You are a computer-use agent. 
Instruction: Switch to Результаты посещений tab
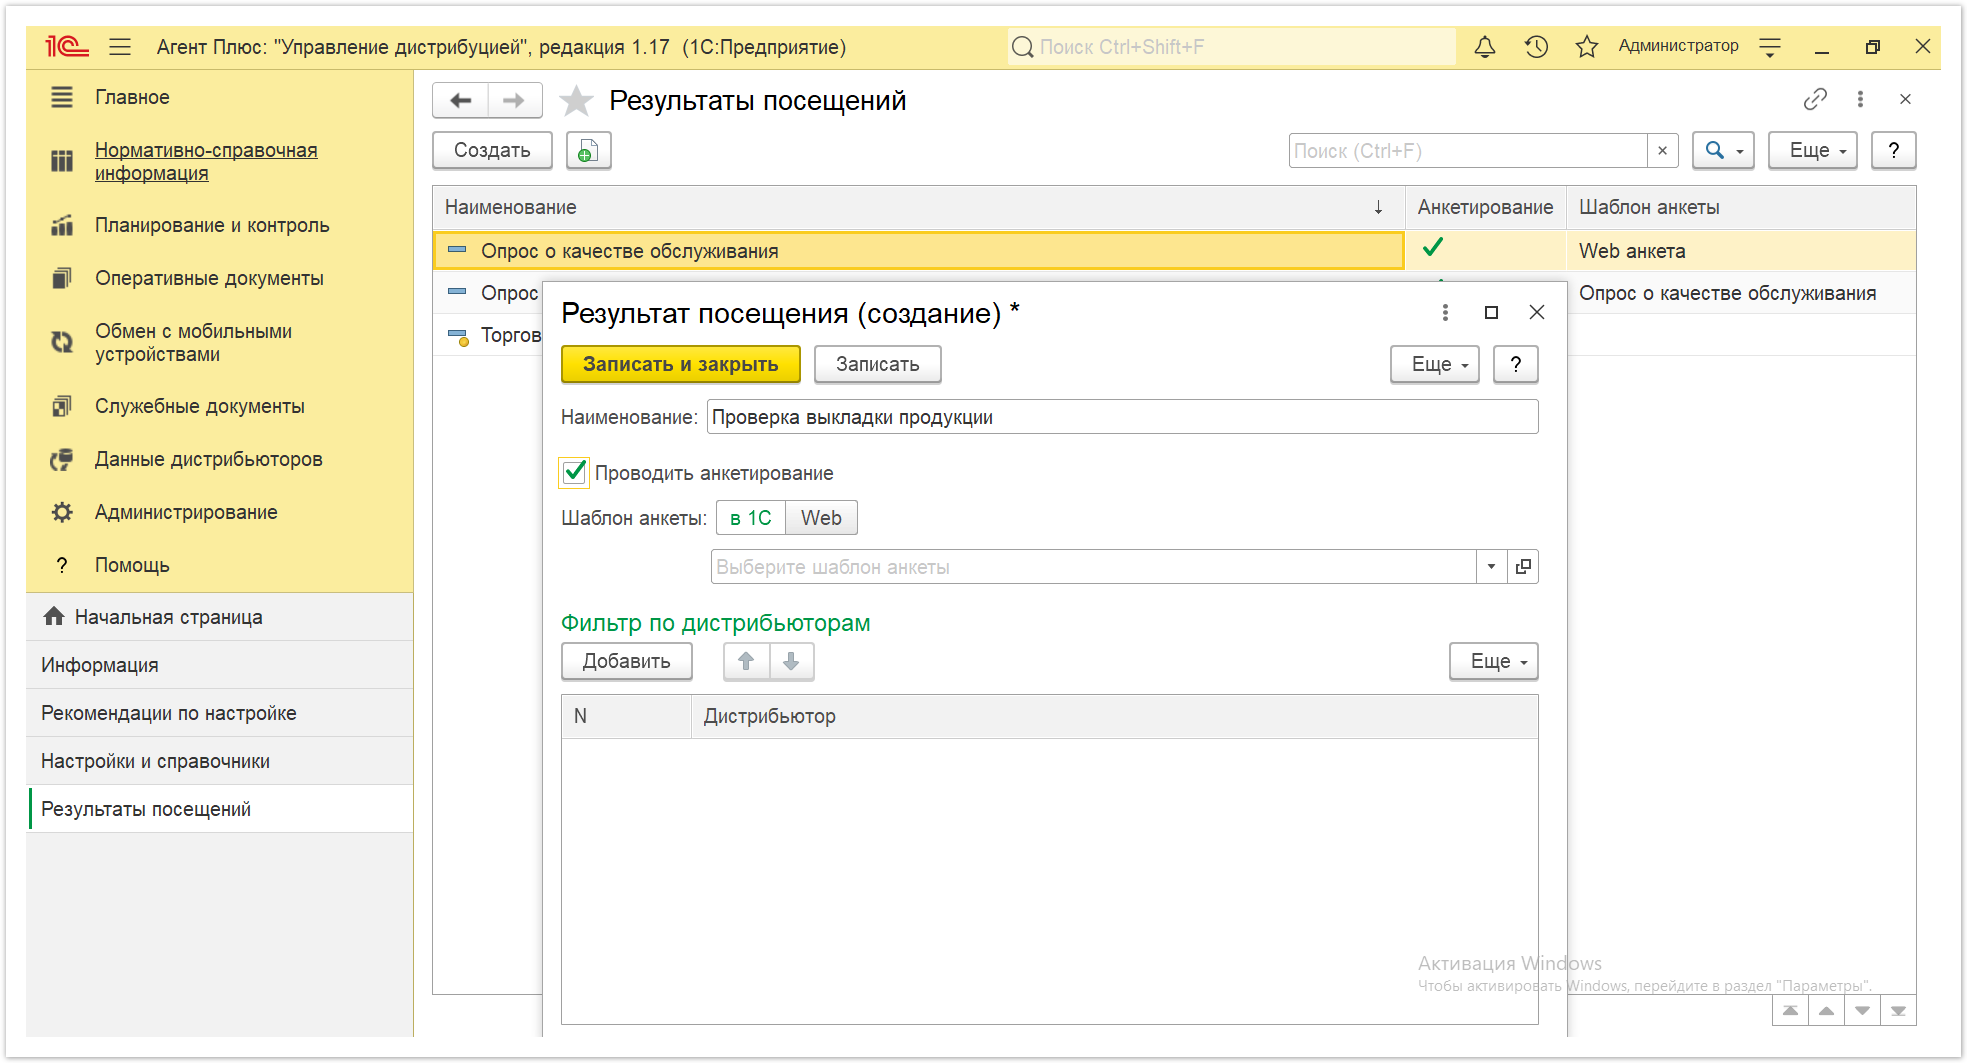pyautogui.click(x=220, y=809)
